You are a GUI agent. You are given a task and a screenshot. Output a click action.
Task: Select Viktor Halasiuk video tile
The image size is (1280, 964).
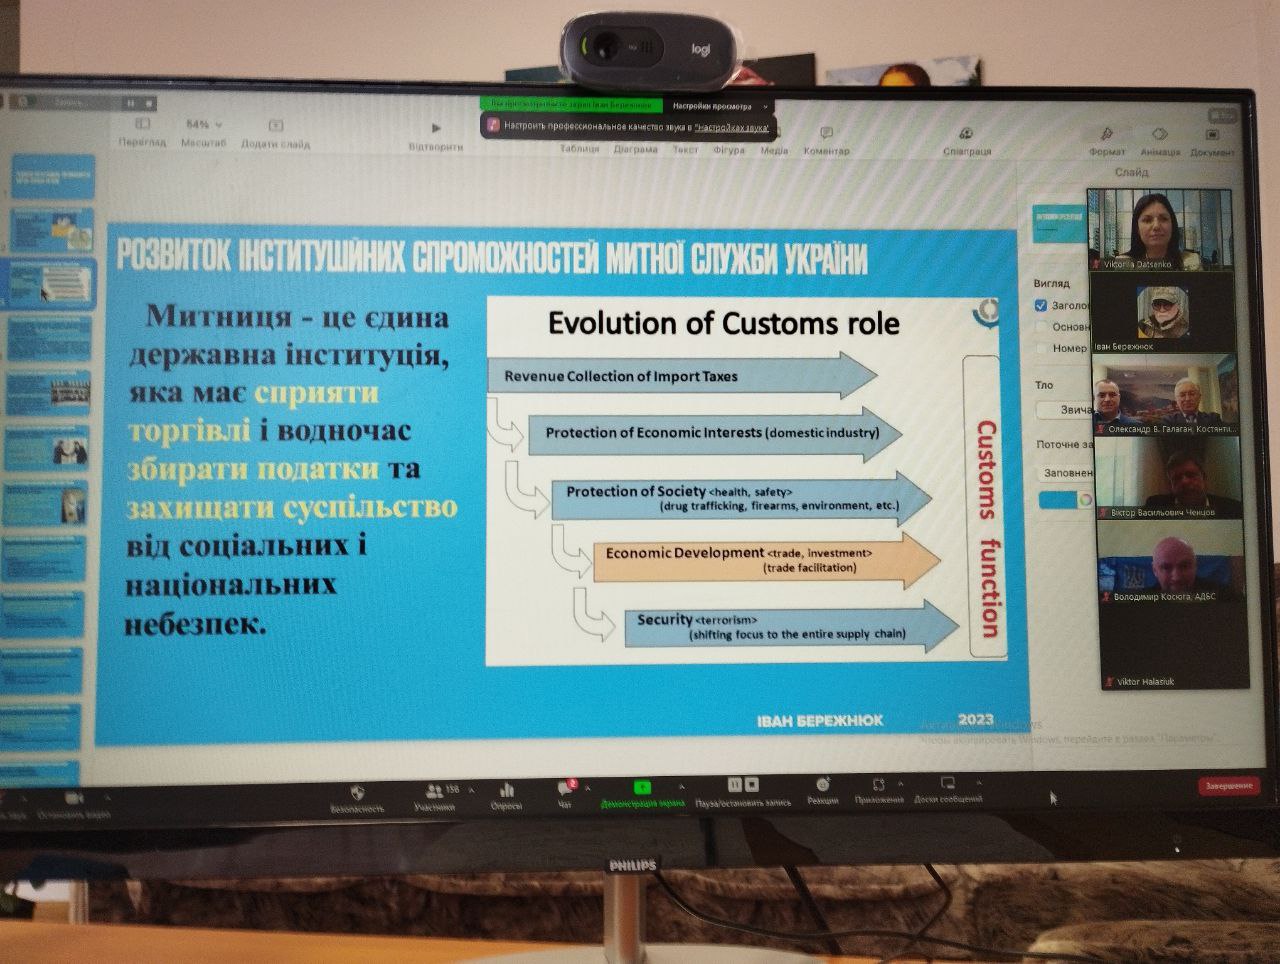[x=1175, y=647]
